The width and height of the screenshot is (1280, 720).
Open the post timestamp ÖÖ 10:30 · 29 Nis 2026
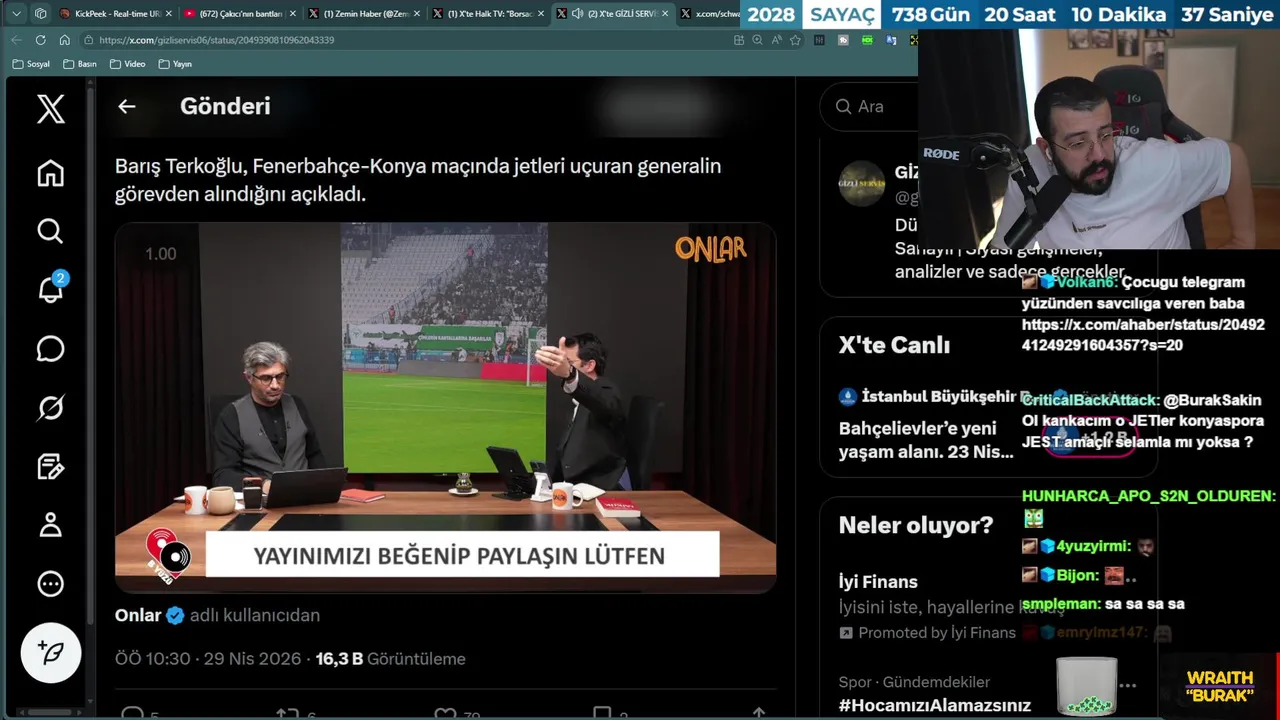pos(208,659)
